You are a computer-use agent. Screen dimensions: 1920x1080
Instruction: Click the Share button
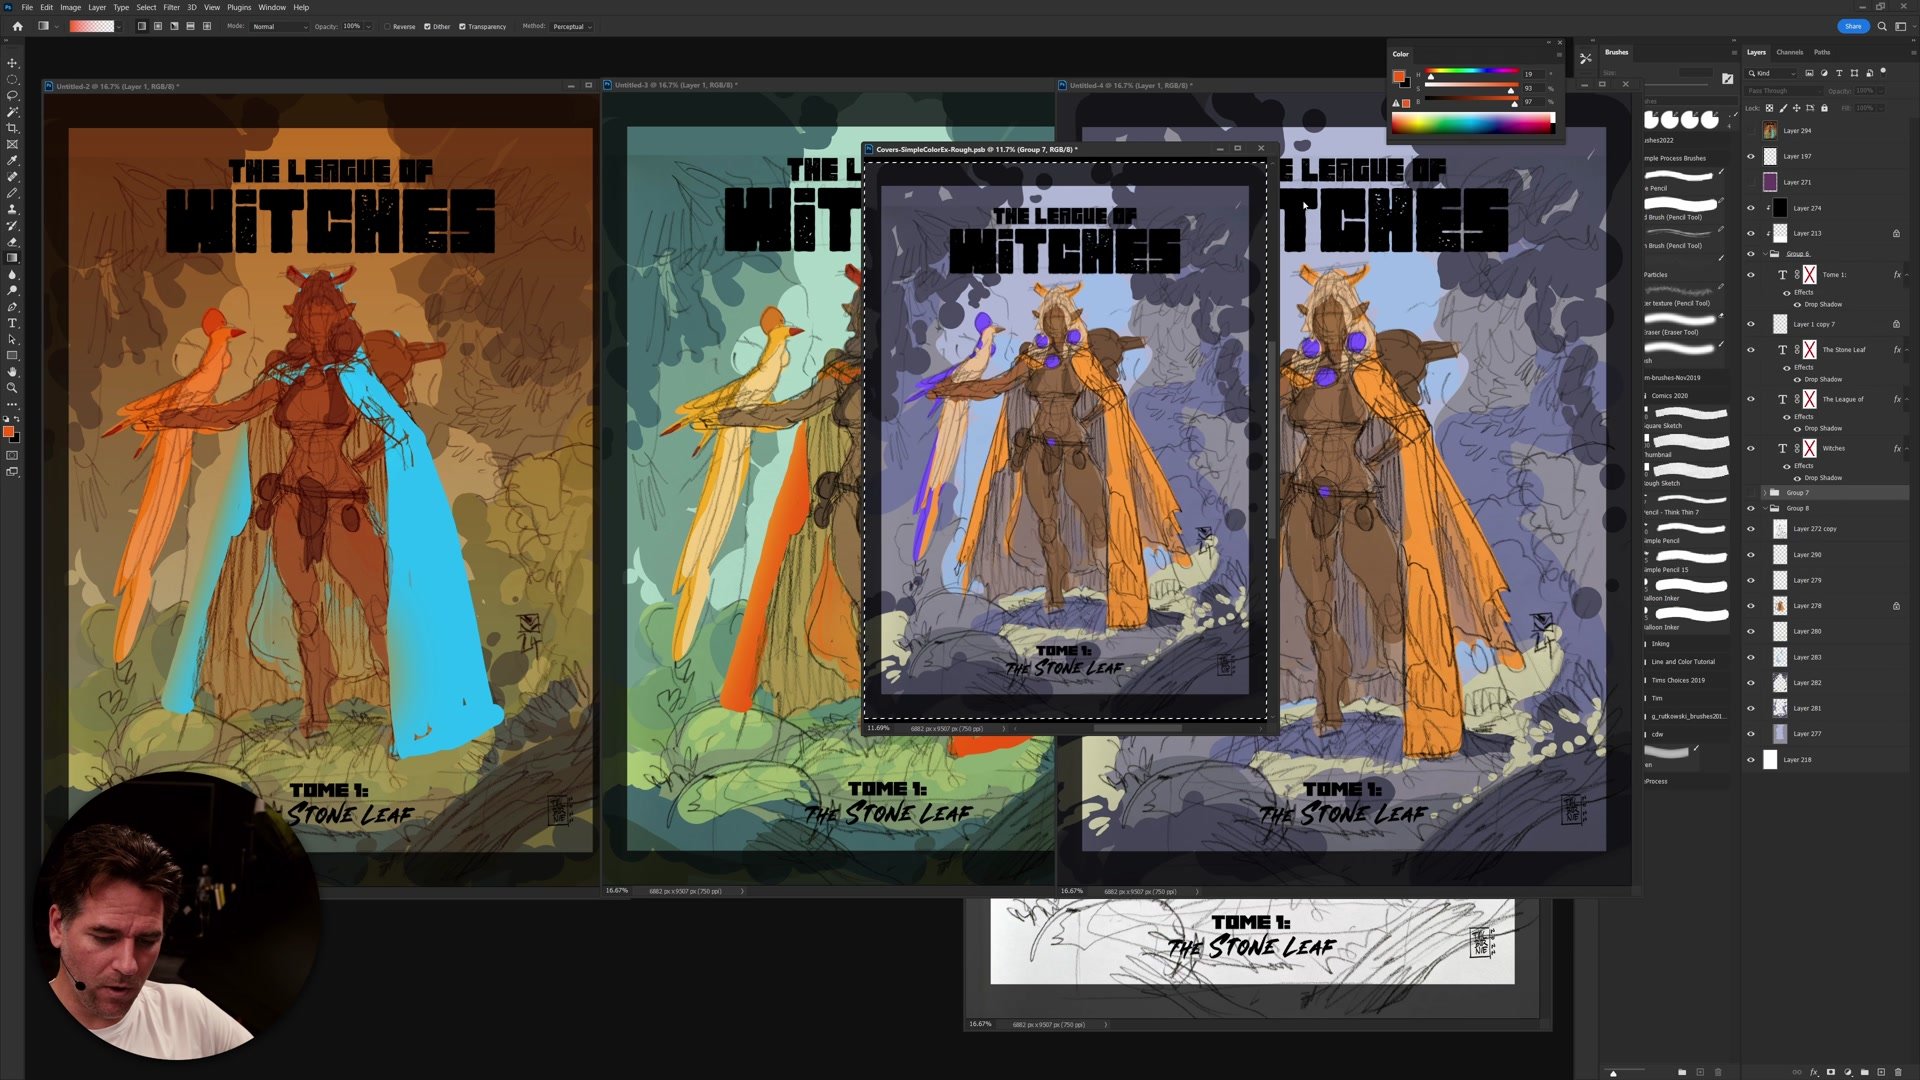(x=1852, y=26)
